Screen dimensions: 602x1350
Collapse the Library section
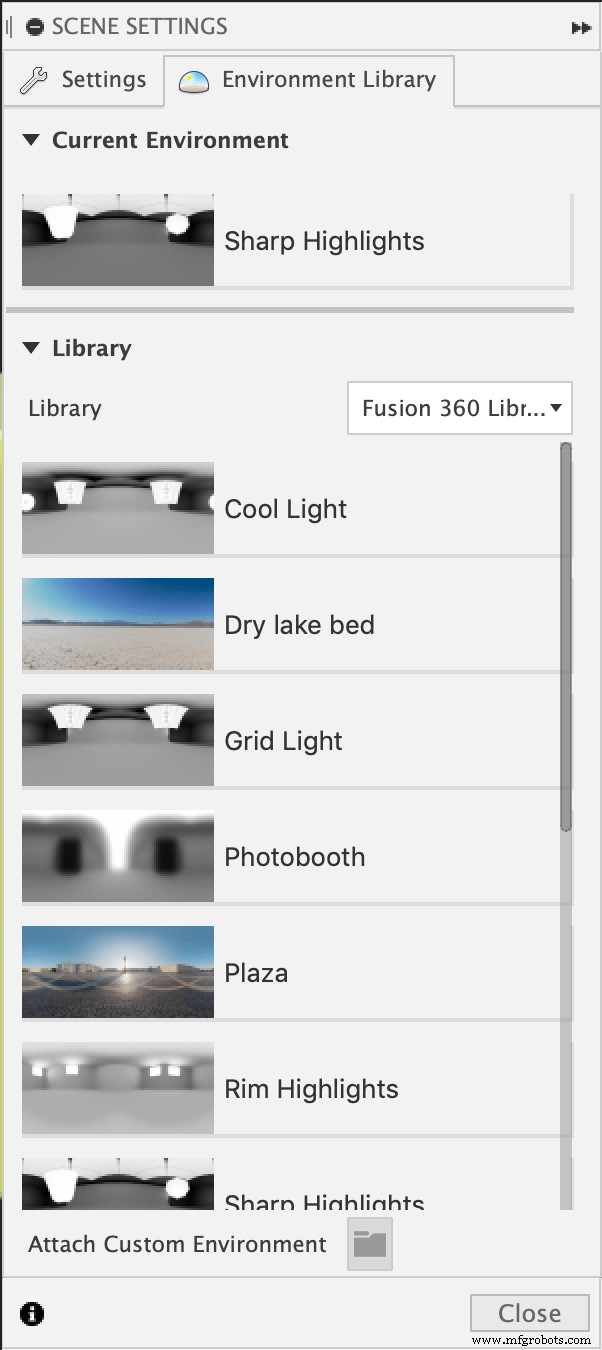click(30, 348)
